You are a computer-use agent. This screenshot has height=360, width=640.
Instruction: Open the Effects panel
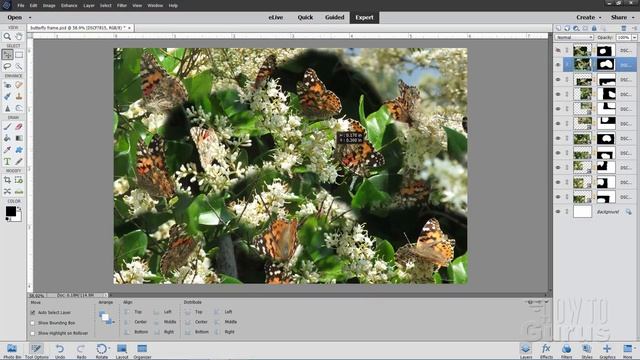546,351
